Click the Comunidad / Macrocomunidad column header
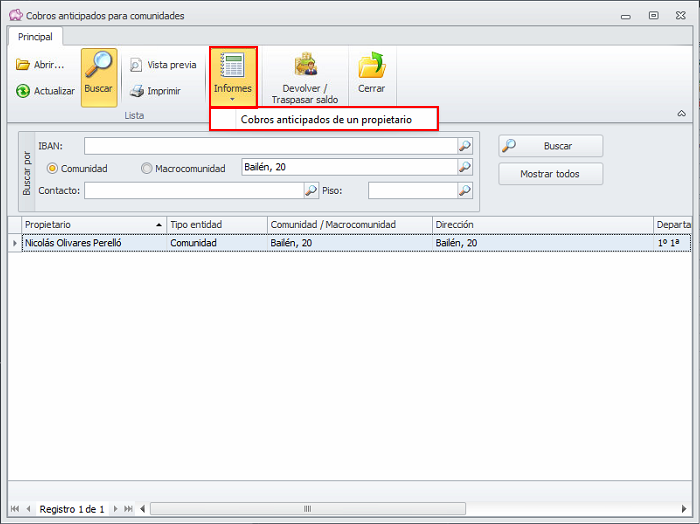Image resolution: width=700 pixels, height=524 pixels. pyautogui.click(x=350, y=225)
